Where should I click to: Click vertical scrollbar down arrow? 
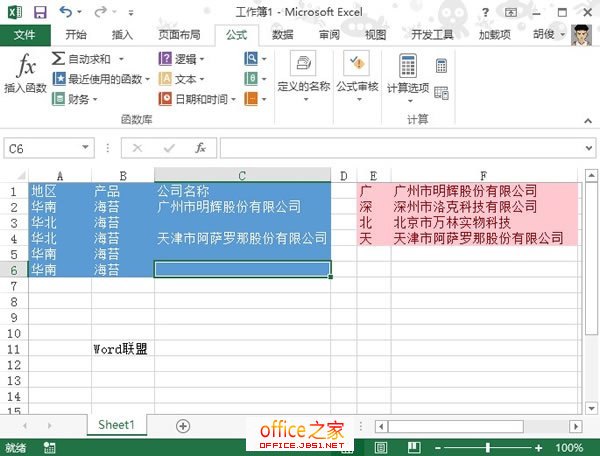click(591, 408)
